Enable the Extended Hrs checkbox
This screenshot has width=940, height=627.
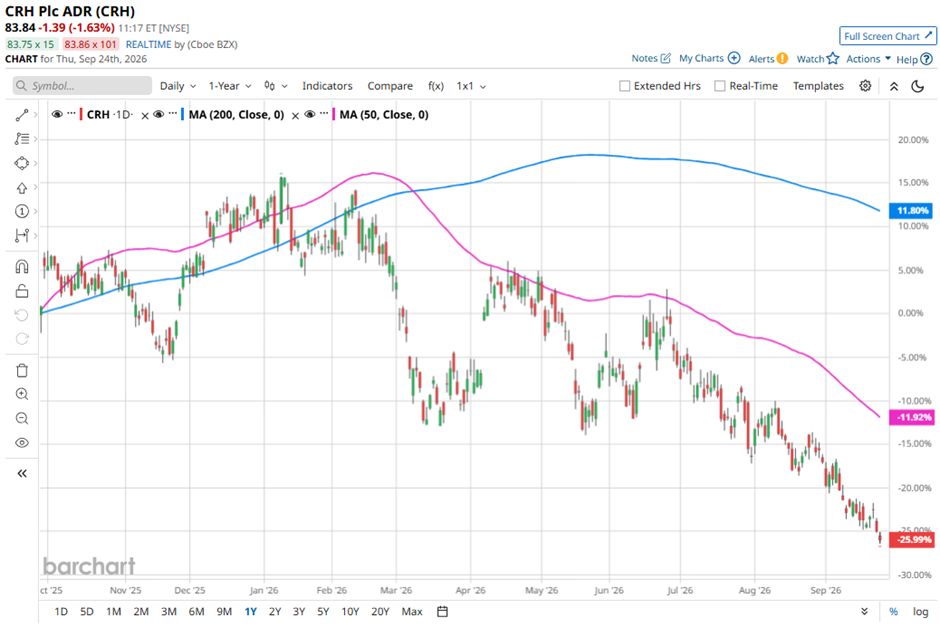[625, 86]
